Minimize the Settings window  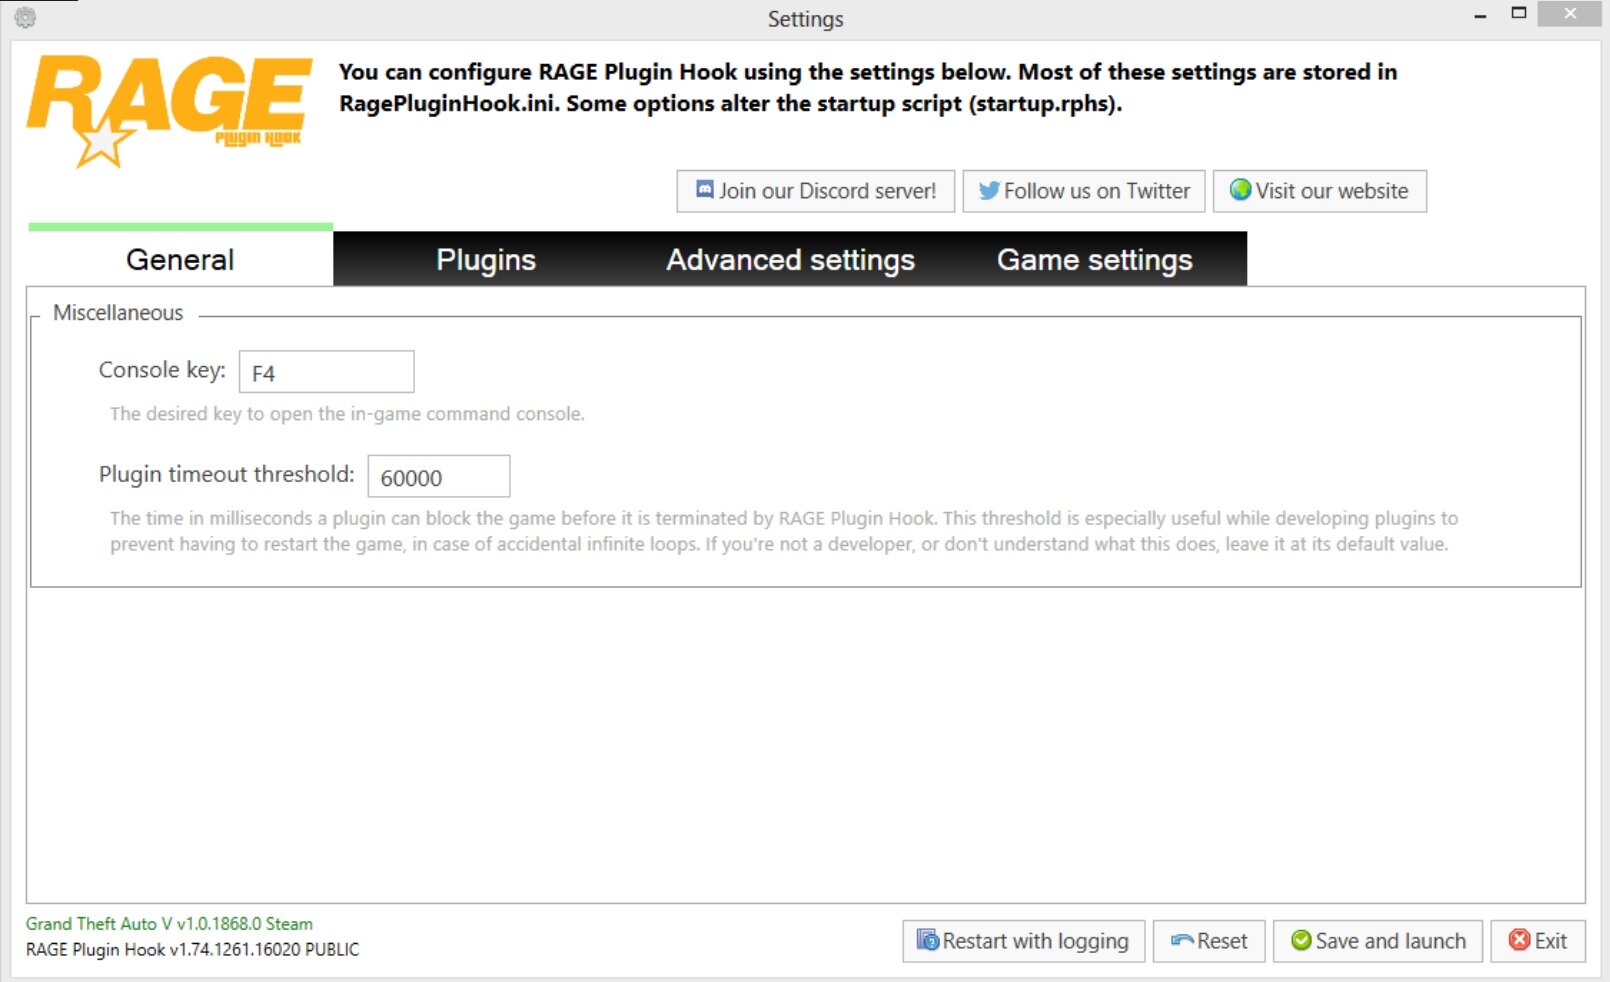click(1480, 15)
